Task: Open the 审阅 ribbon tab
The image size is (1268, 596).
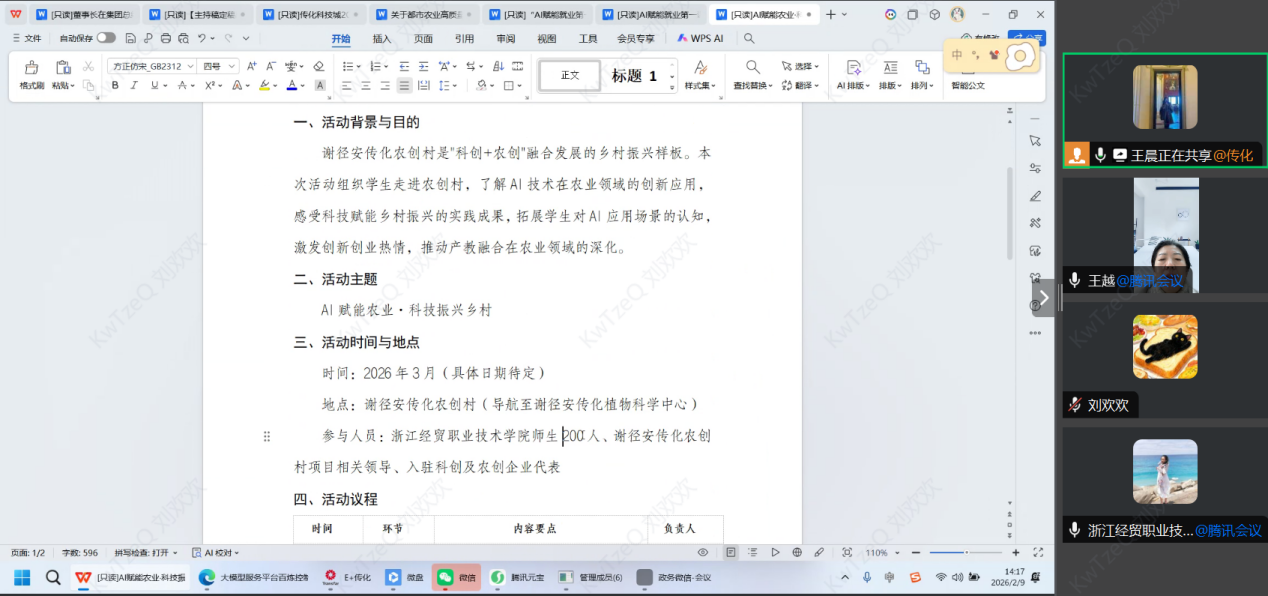Action: click(505, 38)
